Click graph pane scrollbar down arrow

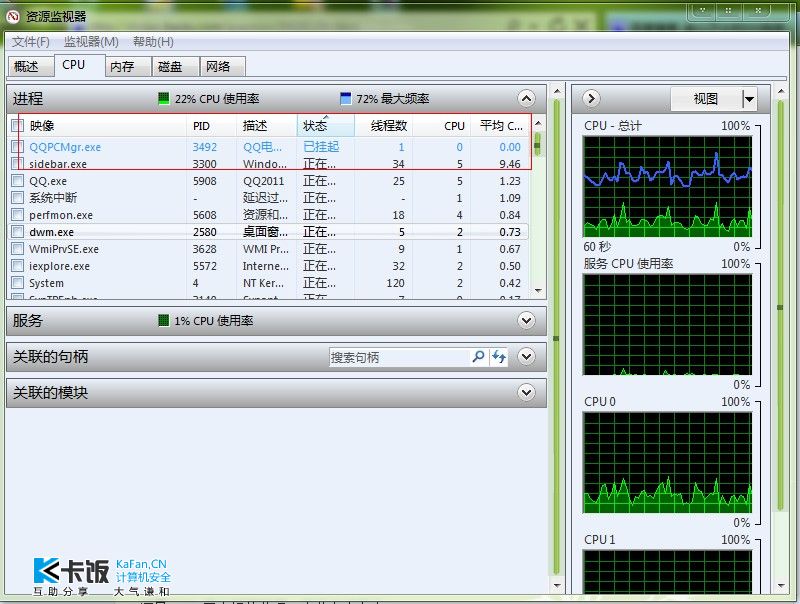(x=780, y=585)
